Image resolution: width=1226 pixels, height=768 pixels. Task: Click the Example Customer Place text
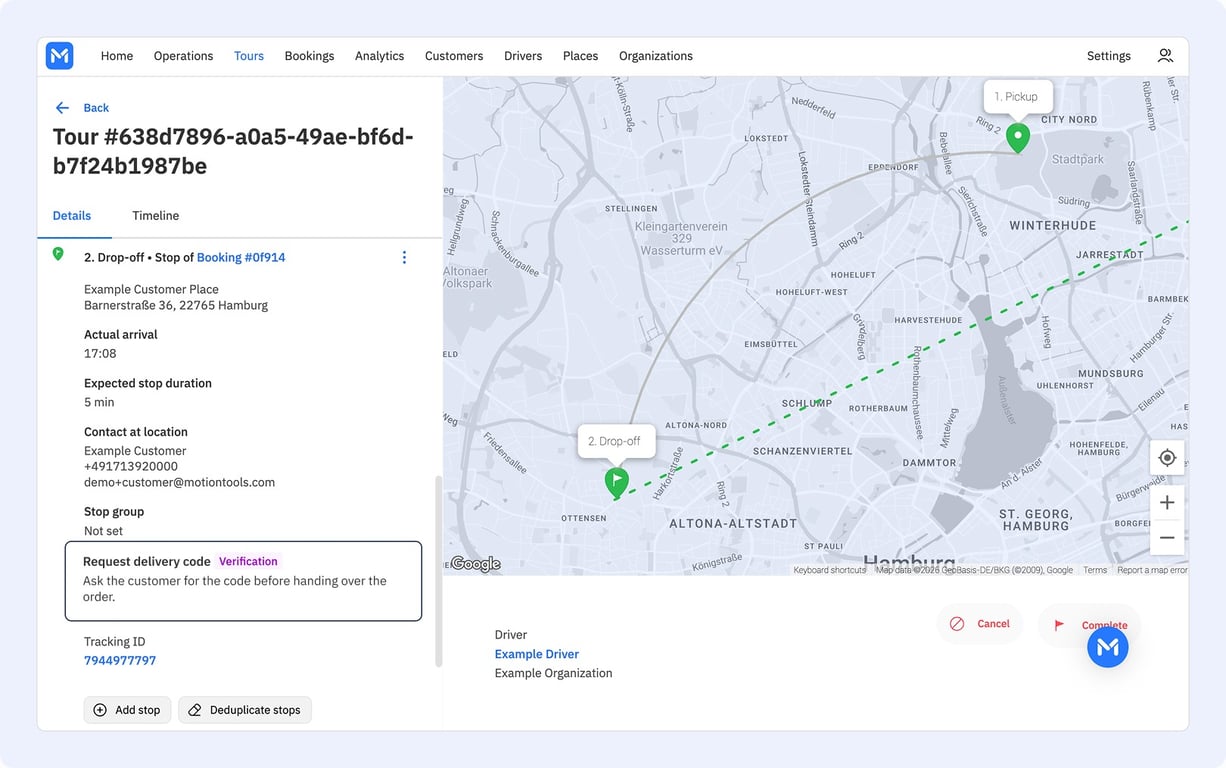[x=151, y=290]
